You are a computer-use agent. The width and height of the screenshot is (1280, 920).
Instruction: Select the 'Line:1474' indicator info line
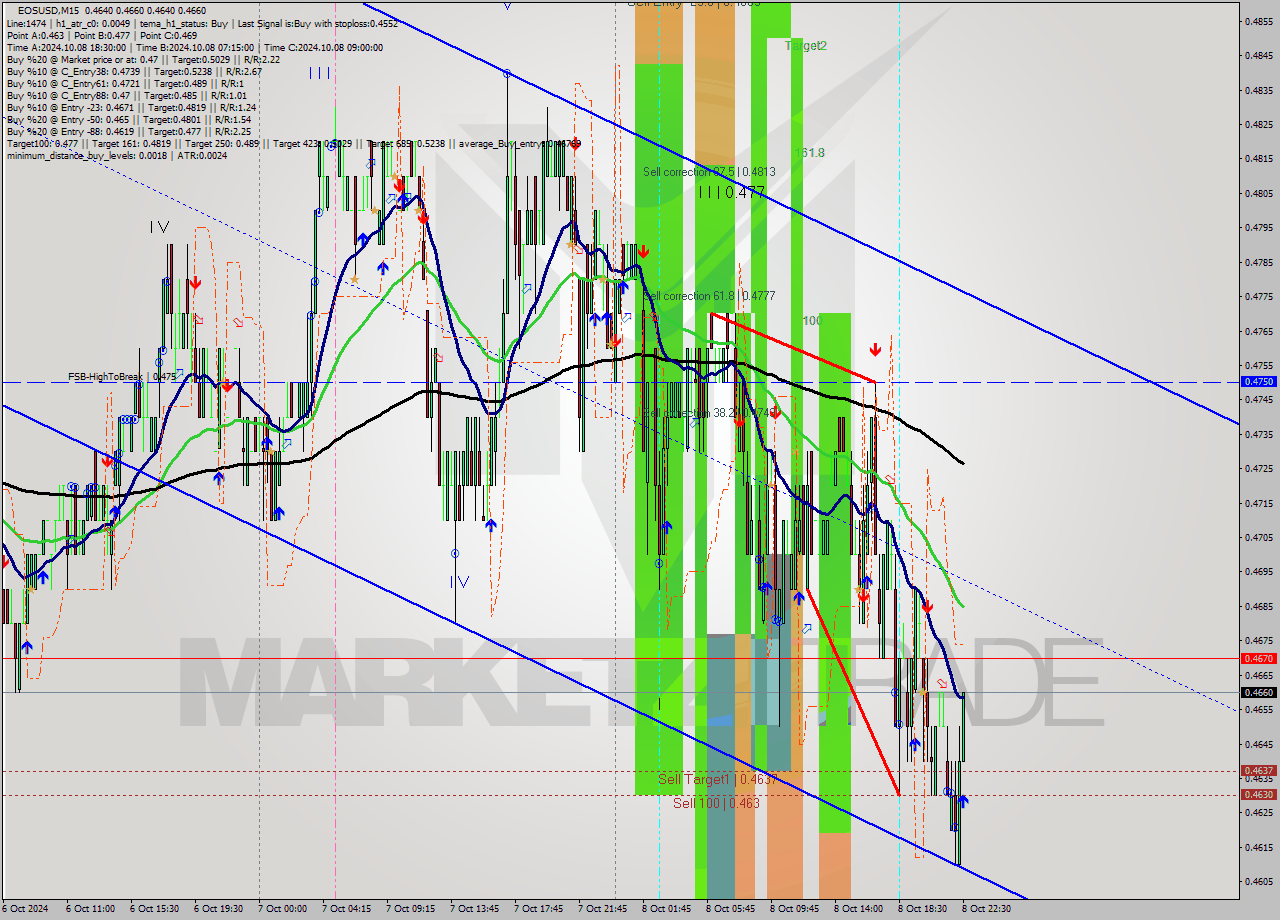202,23
